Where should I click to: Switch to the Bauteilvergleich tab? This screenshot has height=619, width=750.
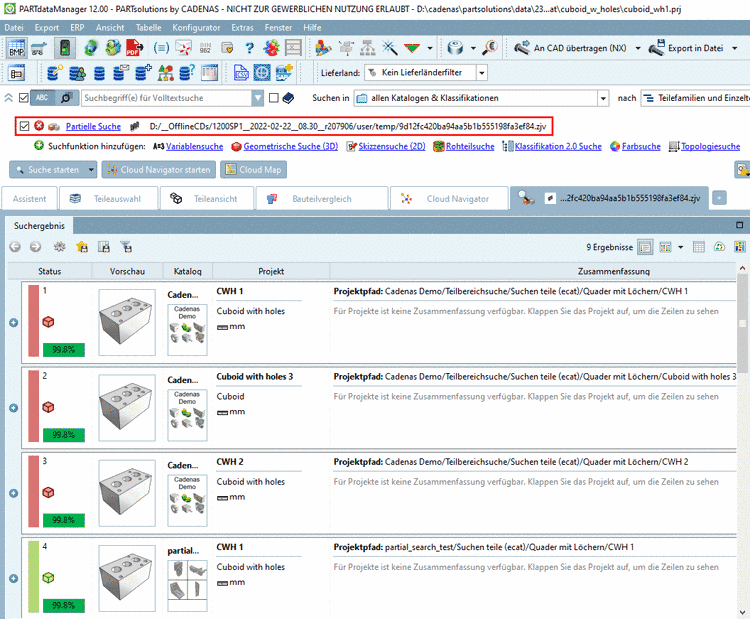pyautogui.click(x=322, y=199)
